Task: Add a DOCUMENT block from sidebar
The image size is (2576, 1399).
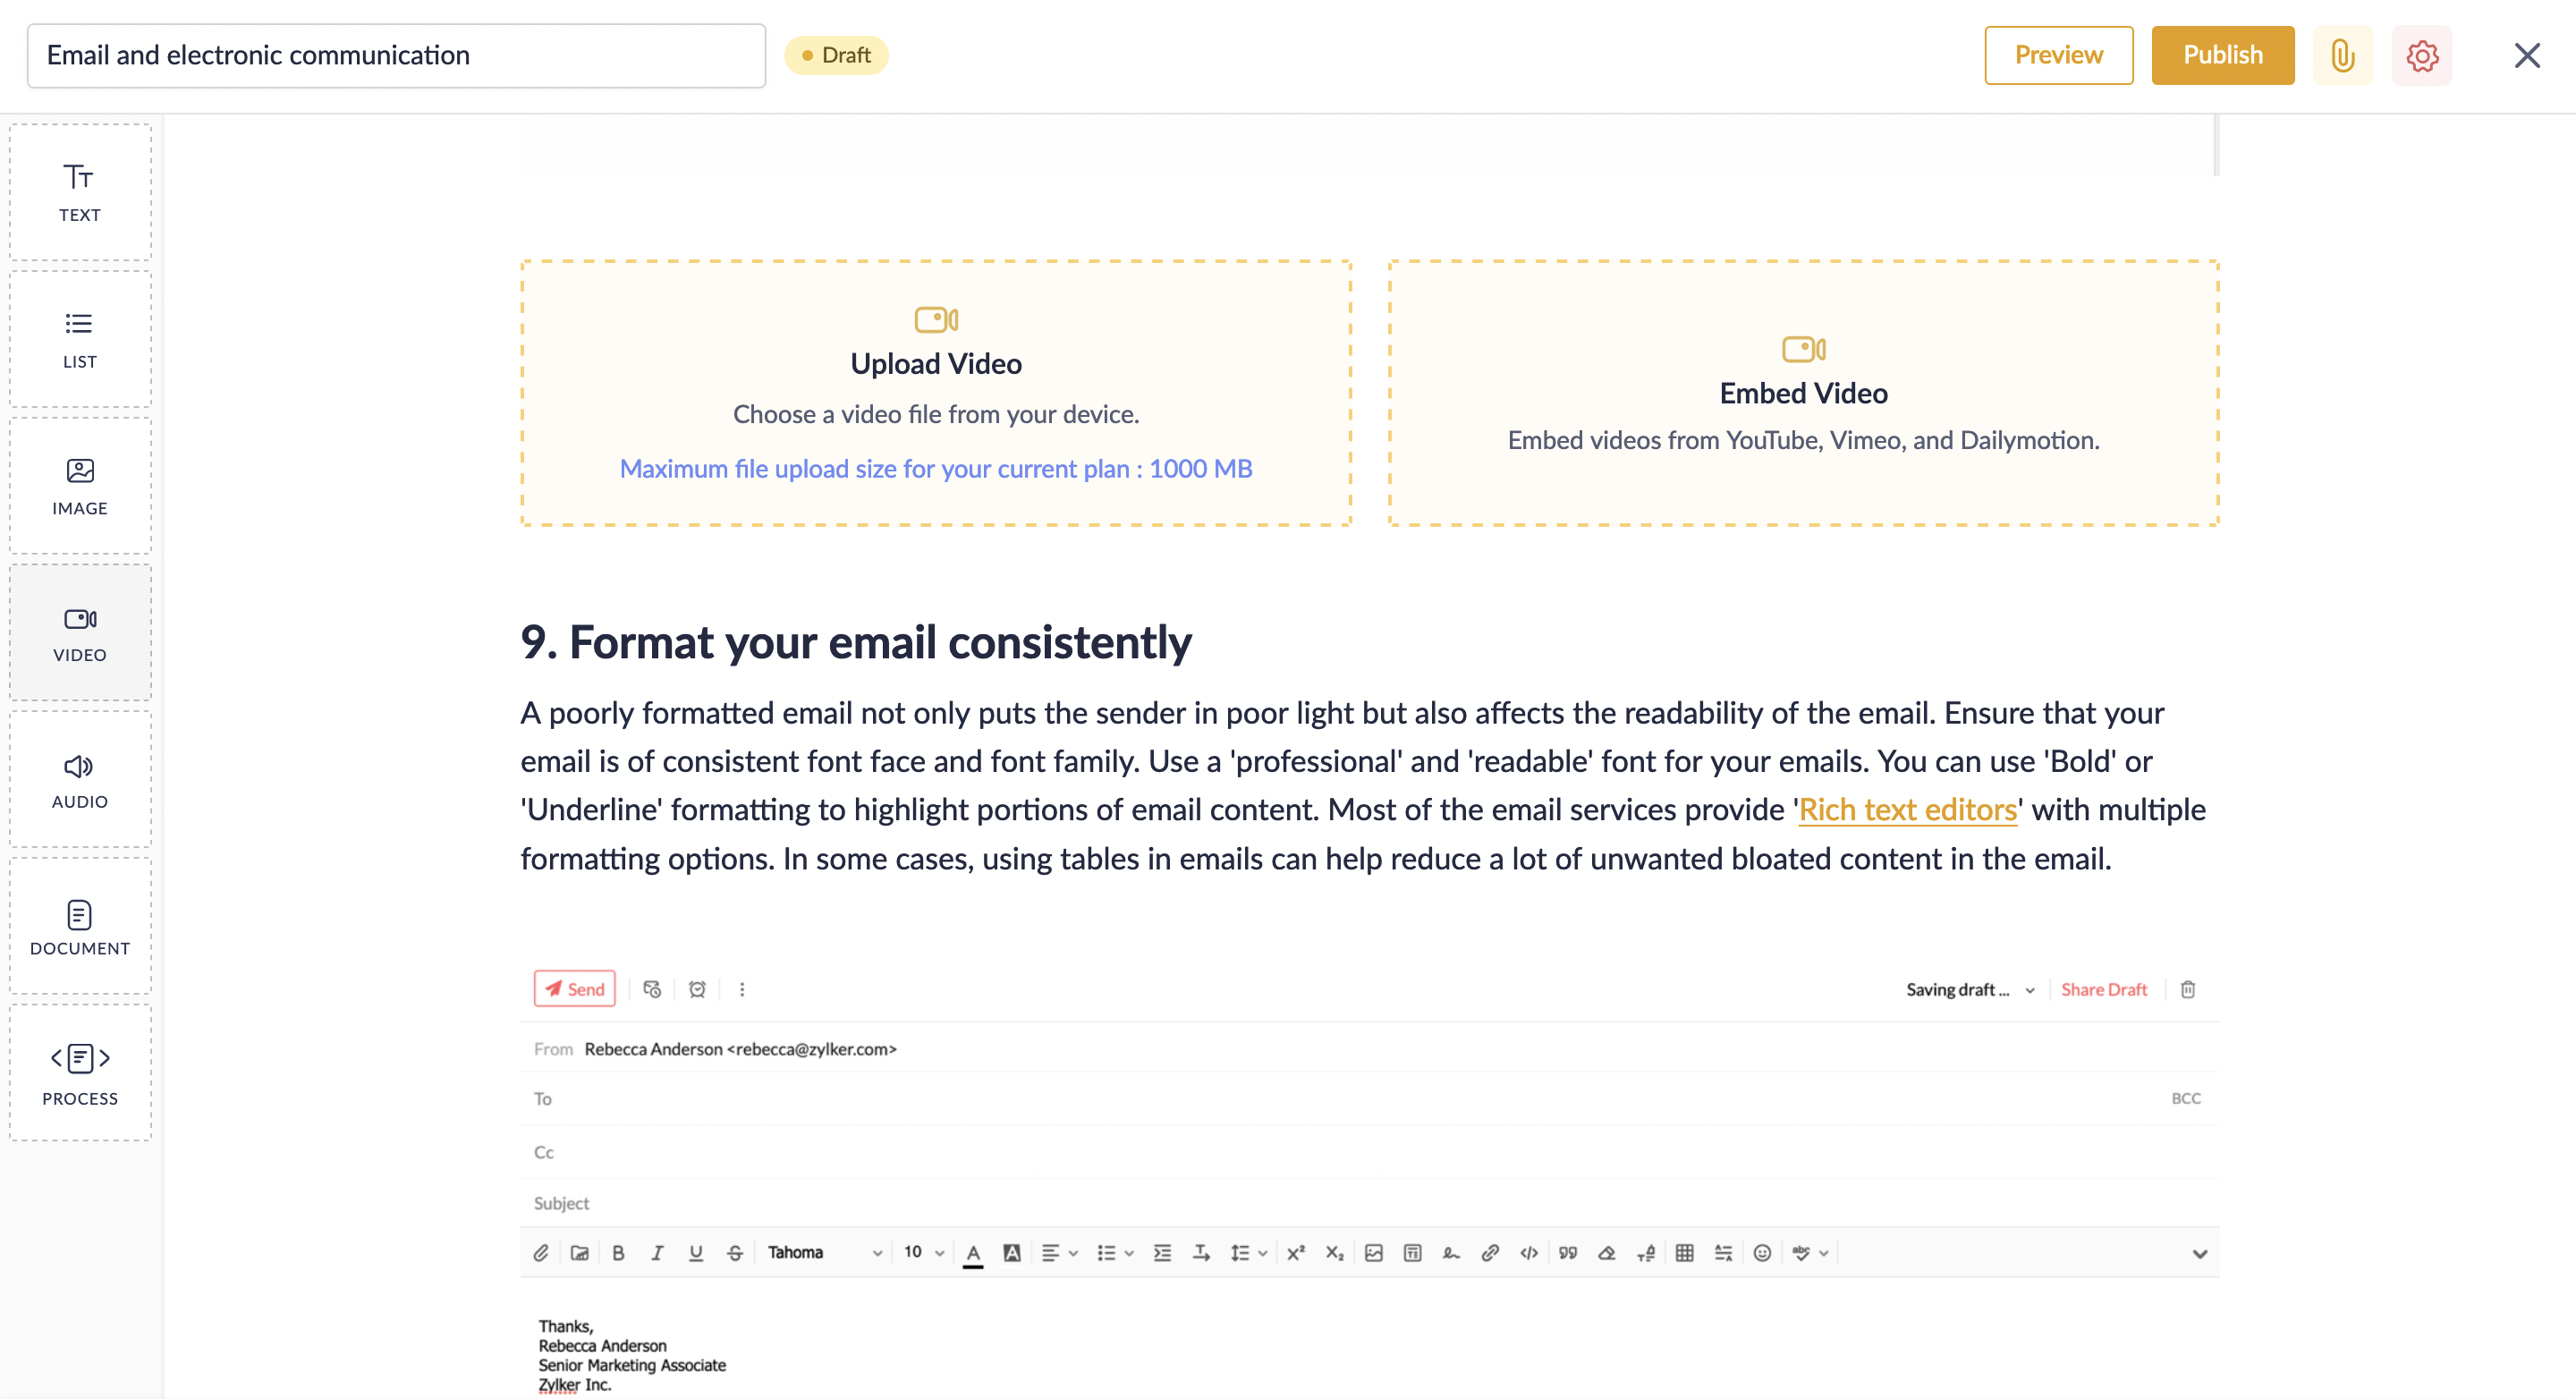Action: (80, 927)
